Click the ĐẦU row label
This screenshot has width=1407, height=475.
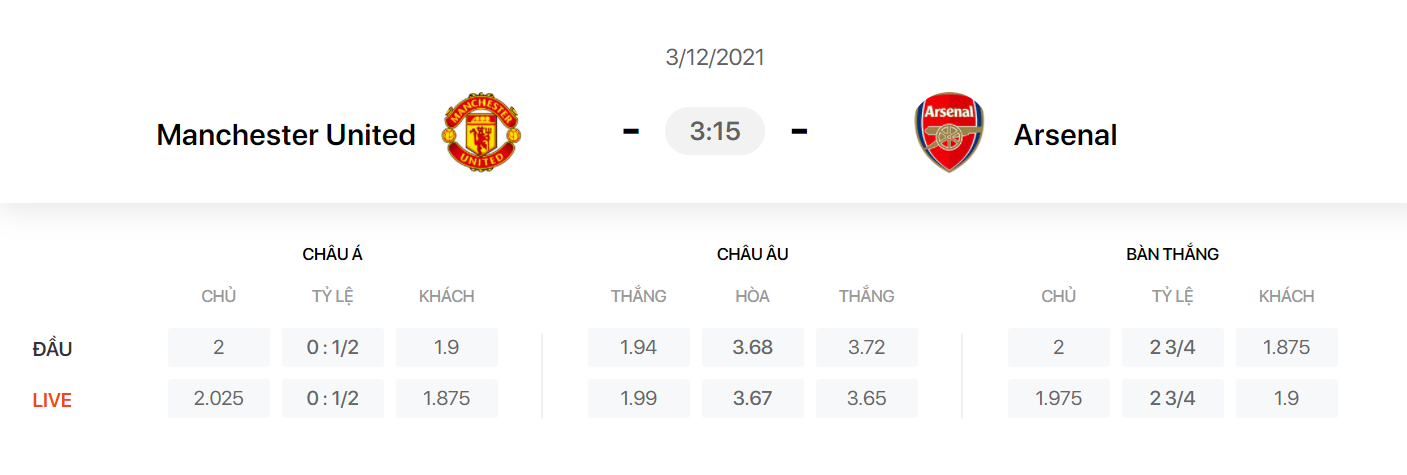coord(52,349)
